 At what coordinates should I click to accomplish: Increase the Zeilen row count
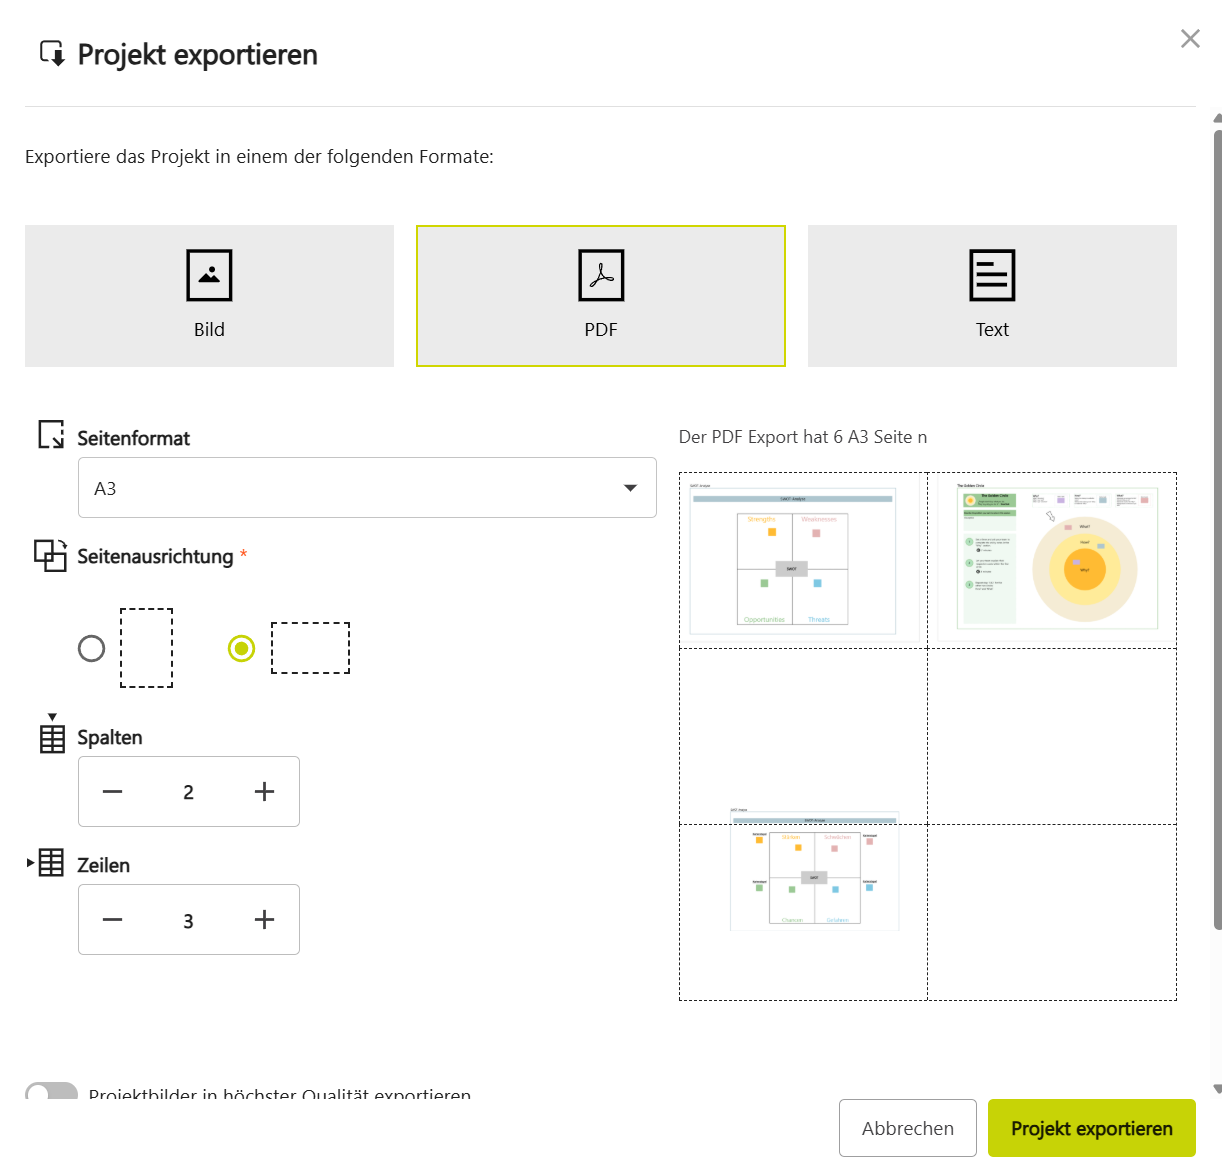(264, 920)
